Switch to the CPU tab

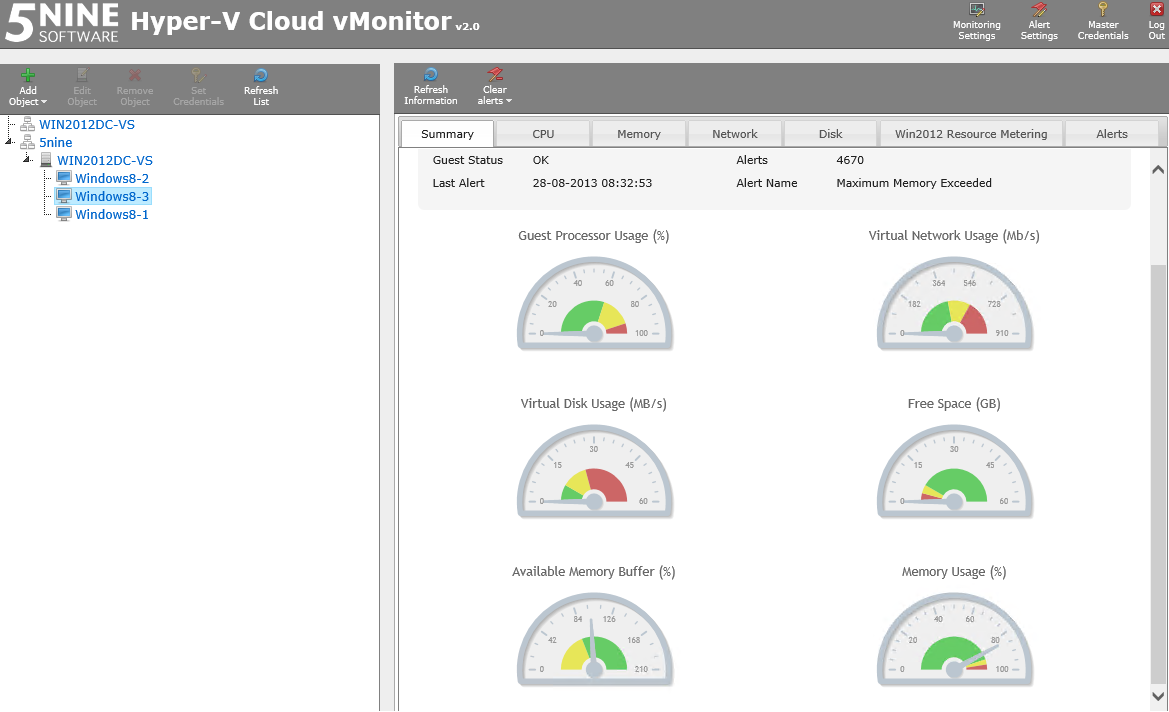click(543, 134)
